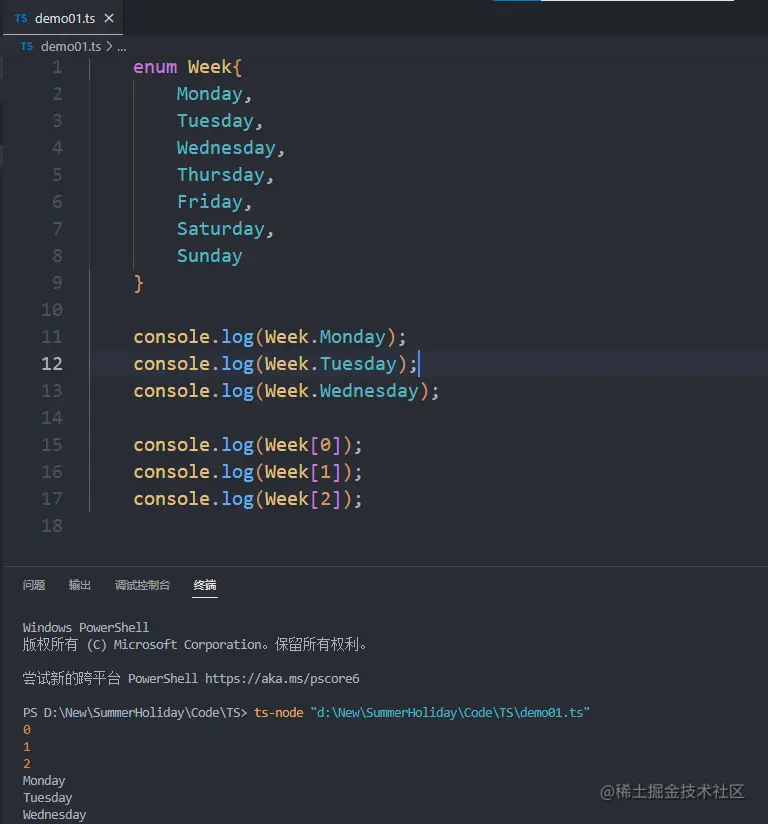
Task: Click line number 18 in gutter
Action: click(52, 526)
